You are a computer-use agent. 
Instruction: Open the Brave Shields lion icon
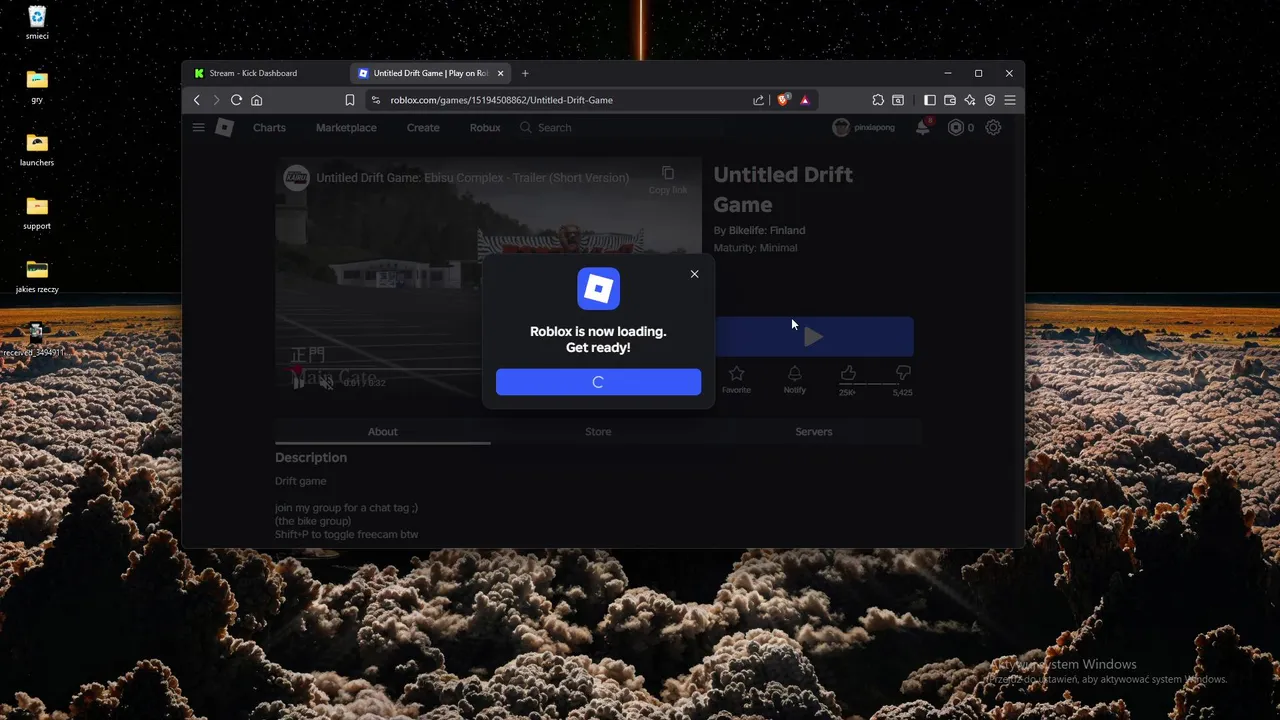coord(783,100)
